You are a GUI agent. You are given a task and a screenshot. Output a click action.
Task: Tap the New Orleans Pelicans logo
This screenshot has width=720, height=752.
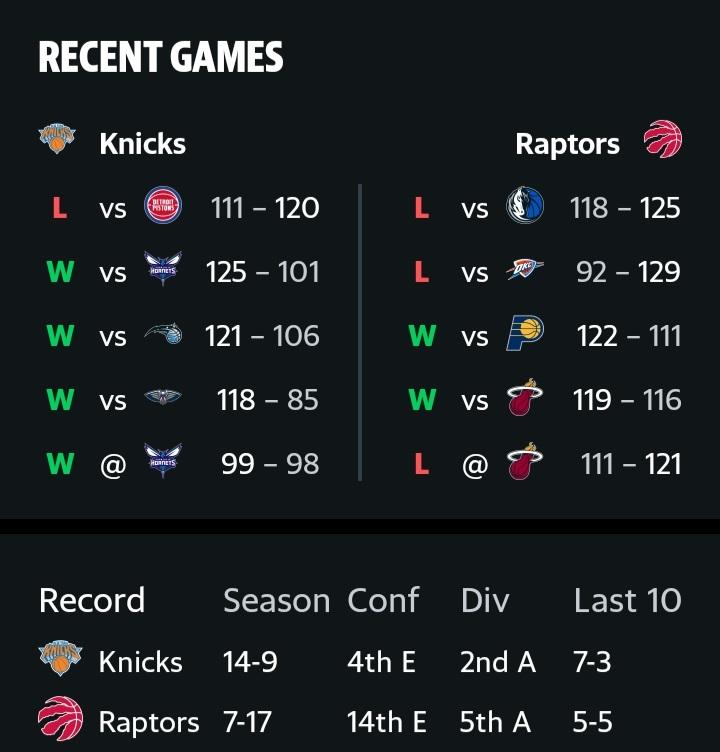(163, 397)
